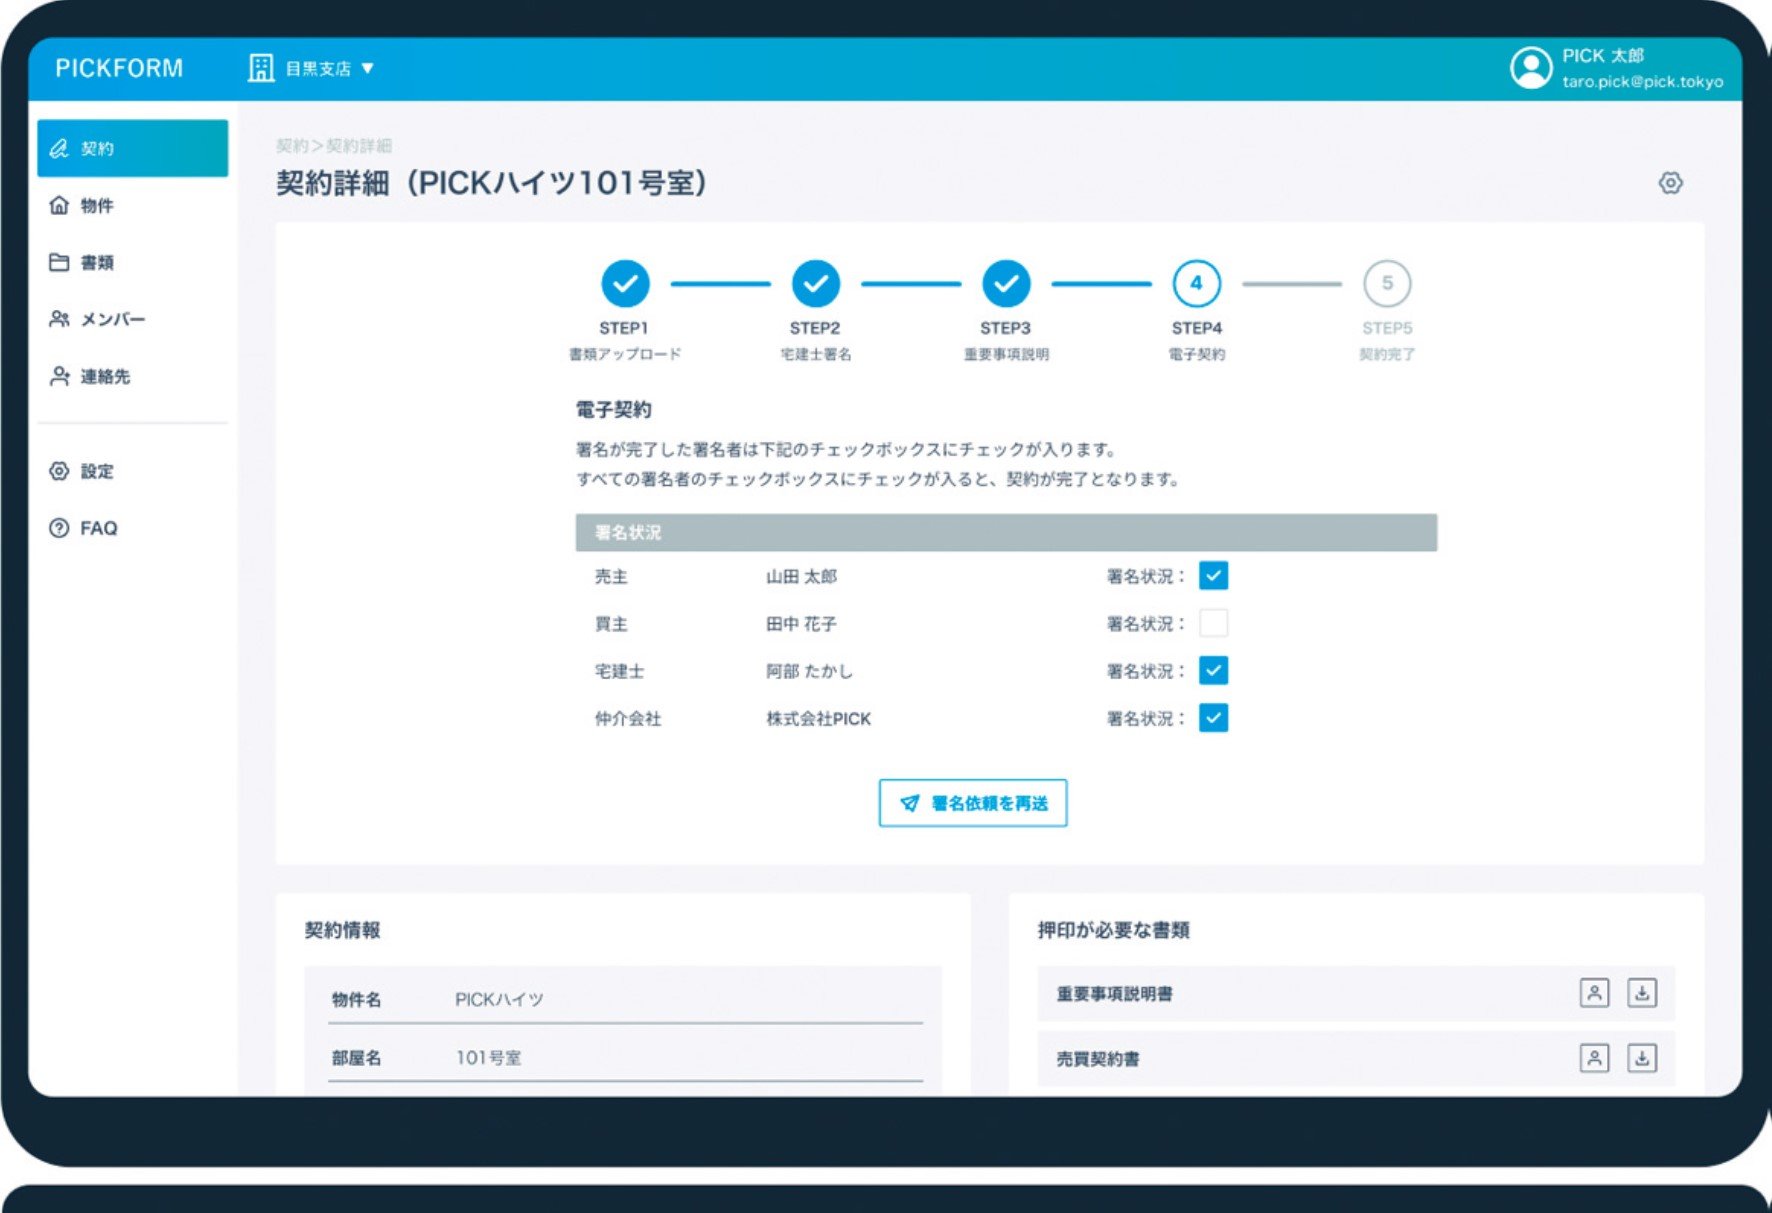Click the building icon next to 目黒支店
The image size is (1772, 1213).
coord(260,68)
